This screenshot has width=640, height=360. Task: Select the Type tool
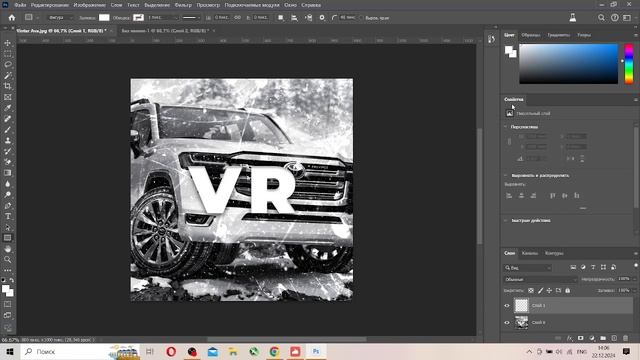click(x=7, y=216)
